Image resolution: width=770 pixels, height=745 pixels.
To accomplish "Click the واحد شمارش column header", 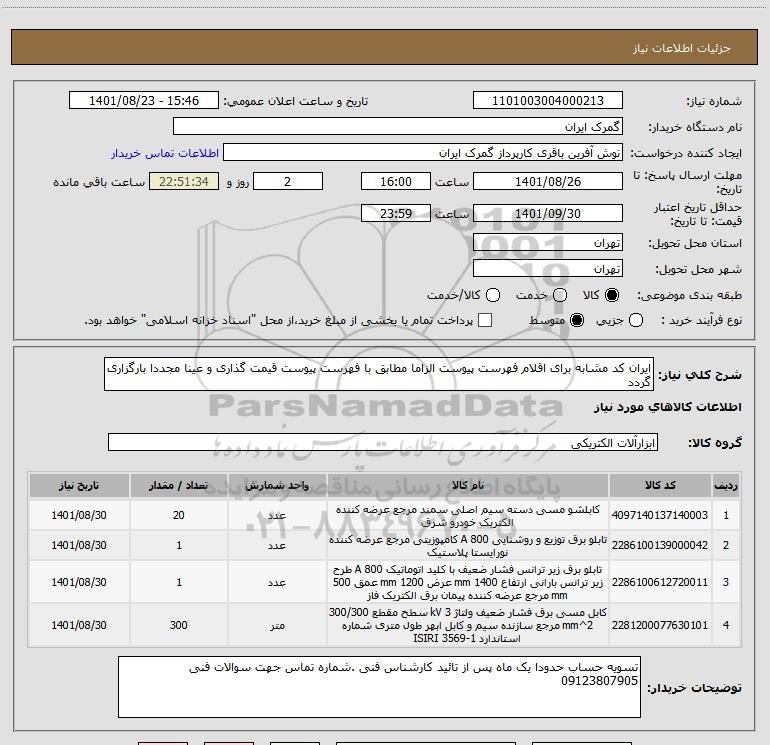I will (277, 485).
